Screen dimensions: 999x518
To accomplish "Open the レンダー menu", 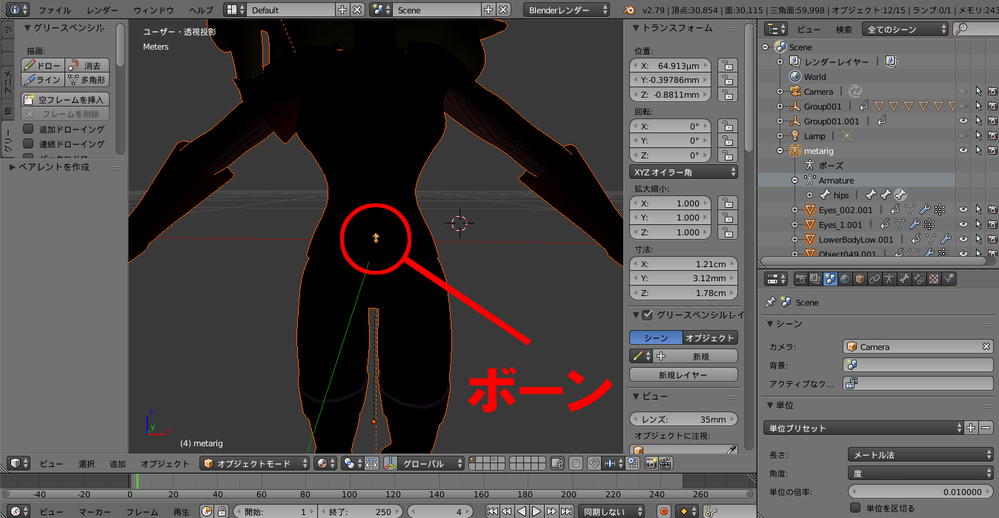I will [x=102, y=9].
